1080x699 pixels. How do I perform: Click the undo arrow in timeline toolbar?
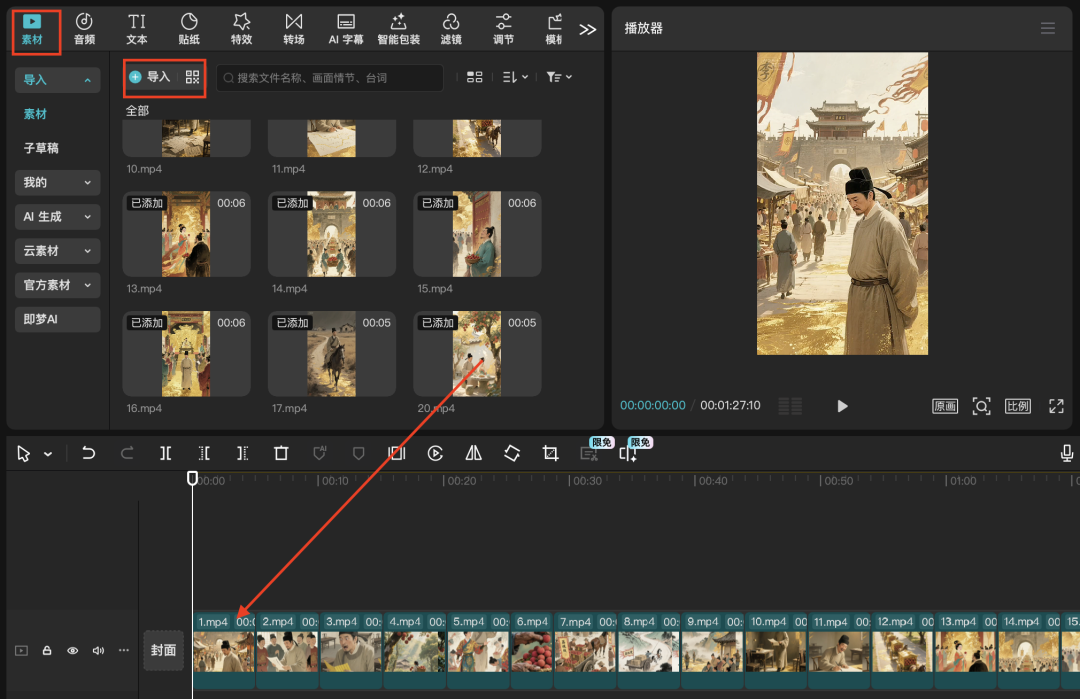click(88, 453)
